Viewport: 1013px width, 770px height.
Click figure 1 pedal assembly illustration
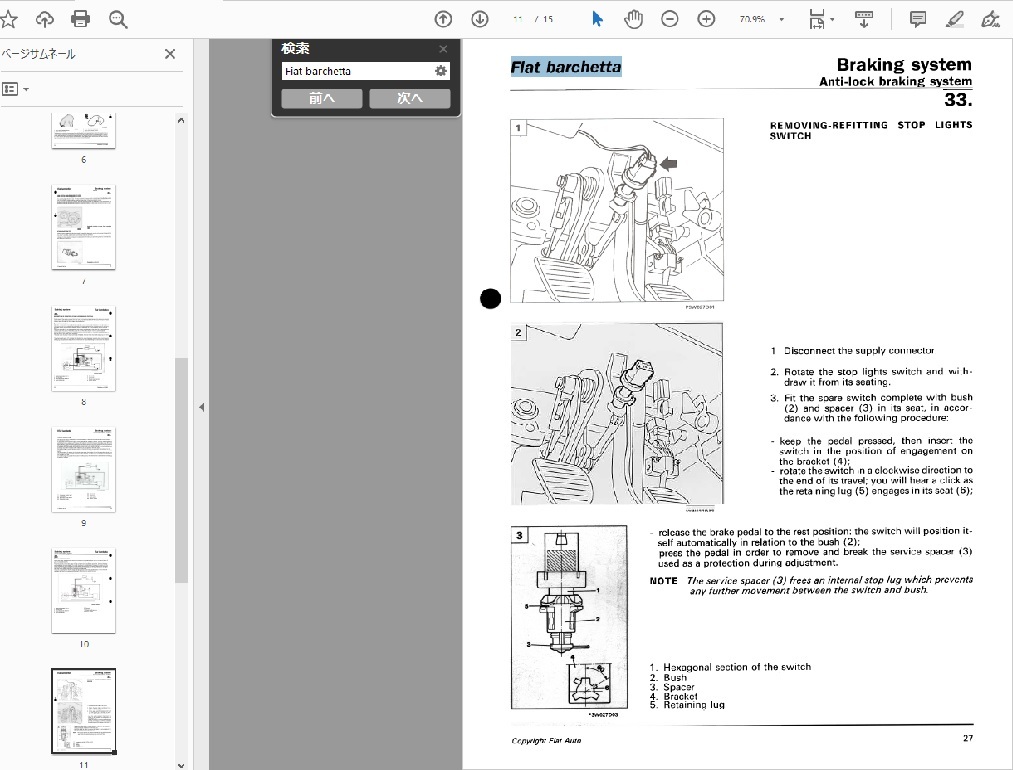(x=617, y=210)
